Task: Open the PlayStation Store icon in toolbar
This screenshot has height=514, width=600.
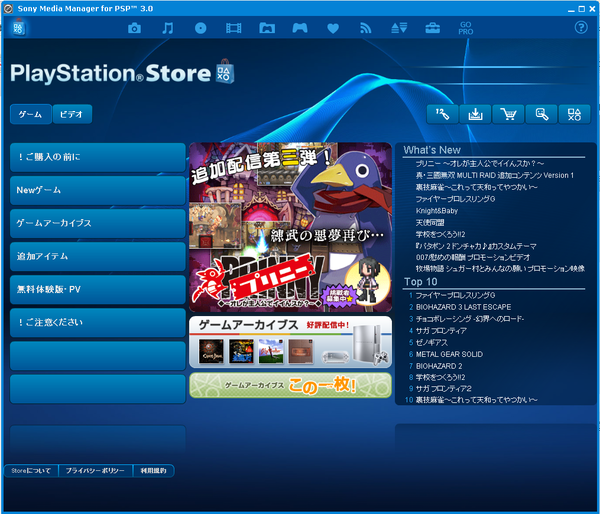Action: tap(18, 28)
